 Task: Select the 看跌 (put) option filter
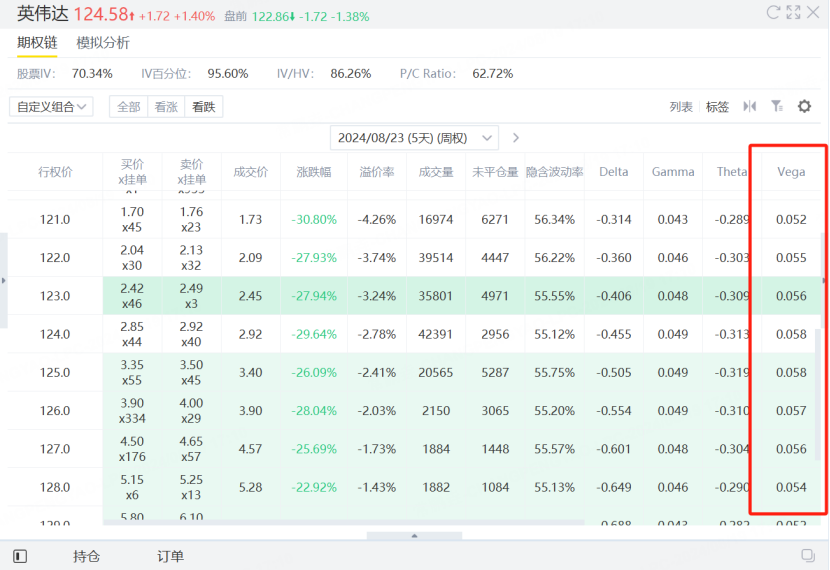(203, 107)
